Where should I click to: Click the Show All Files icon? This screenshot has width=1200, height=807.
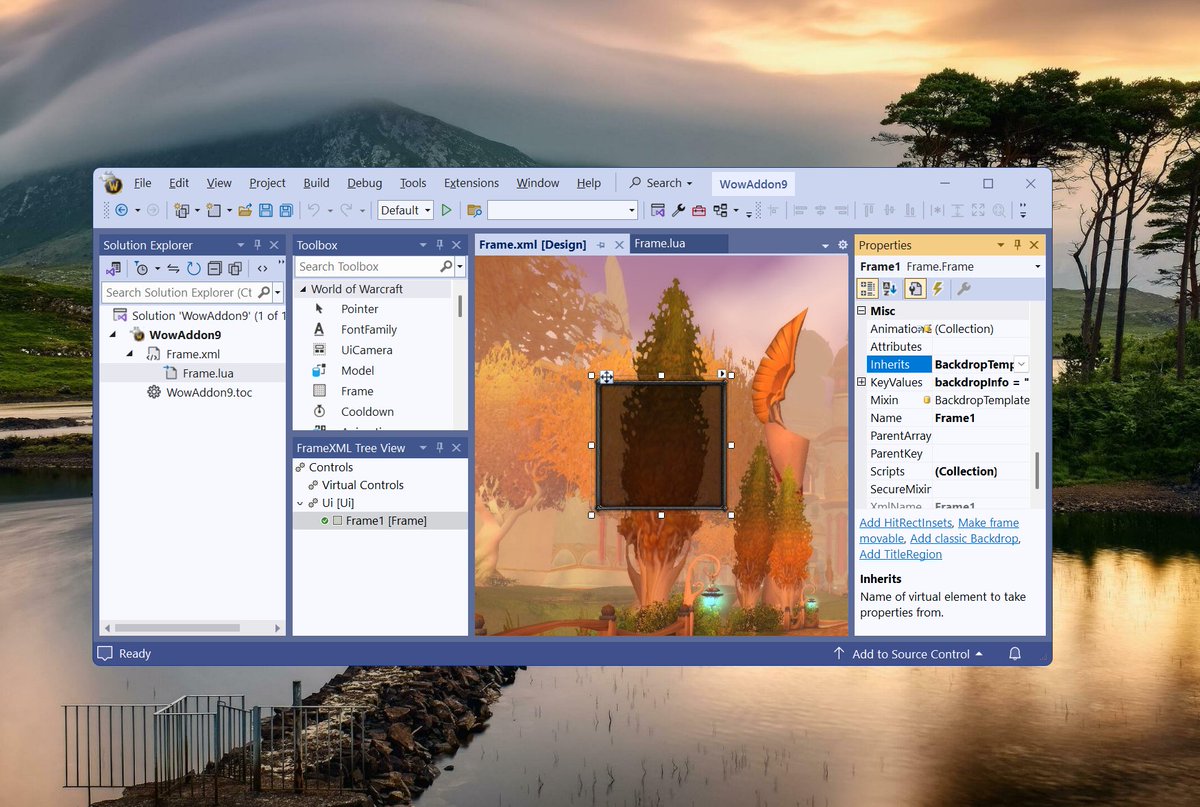[235, 268]
